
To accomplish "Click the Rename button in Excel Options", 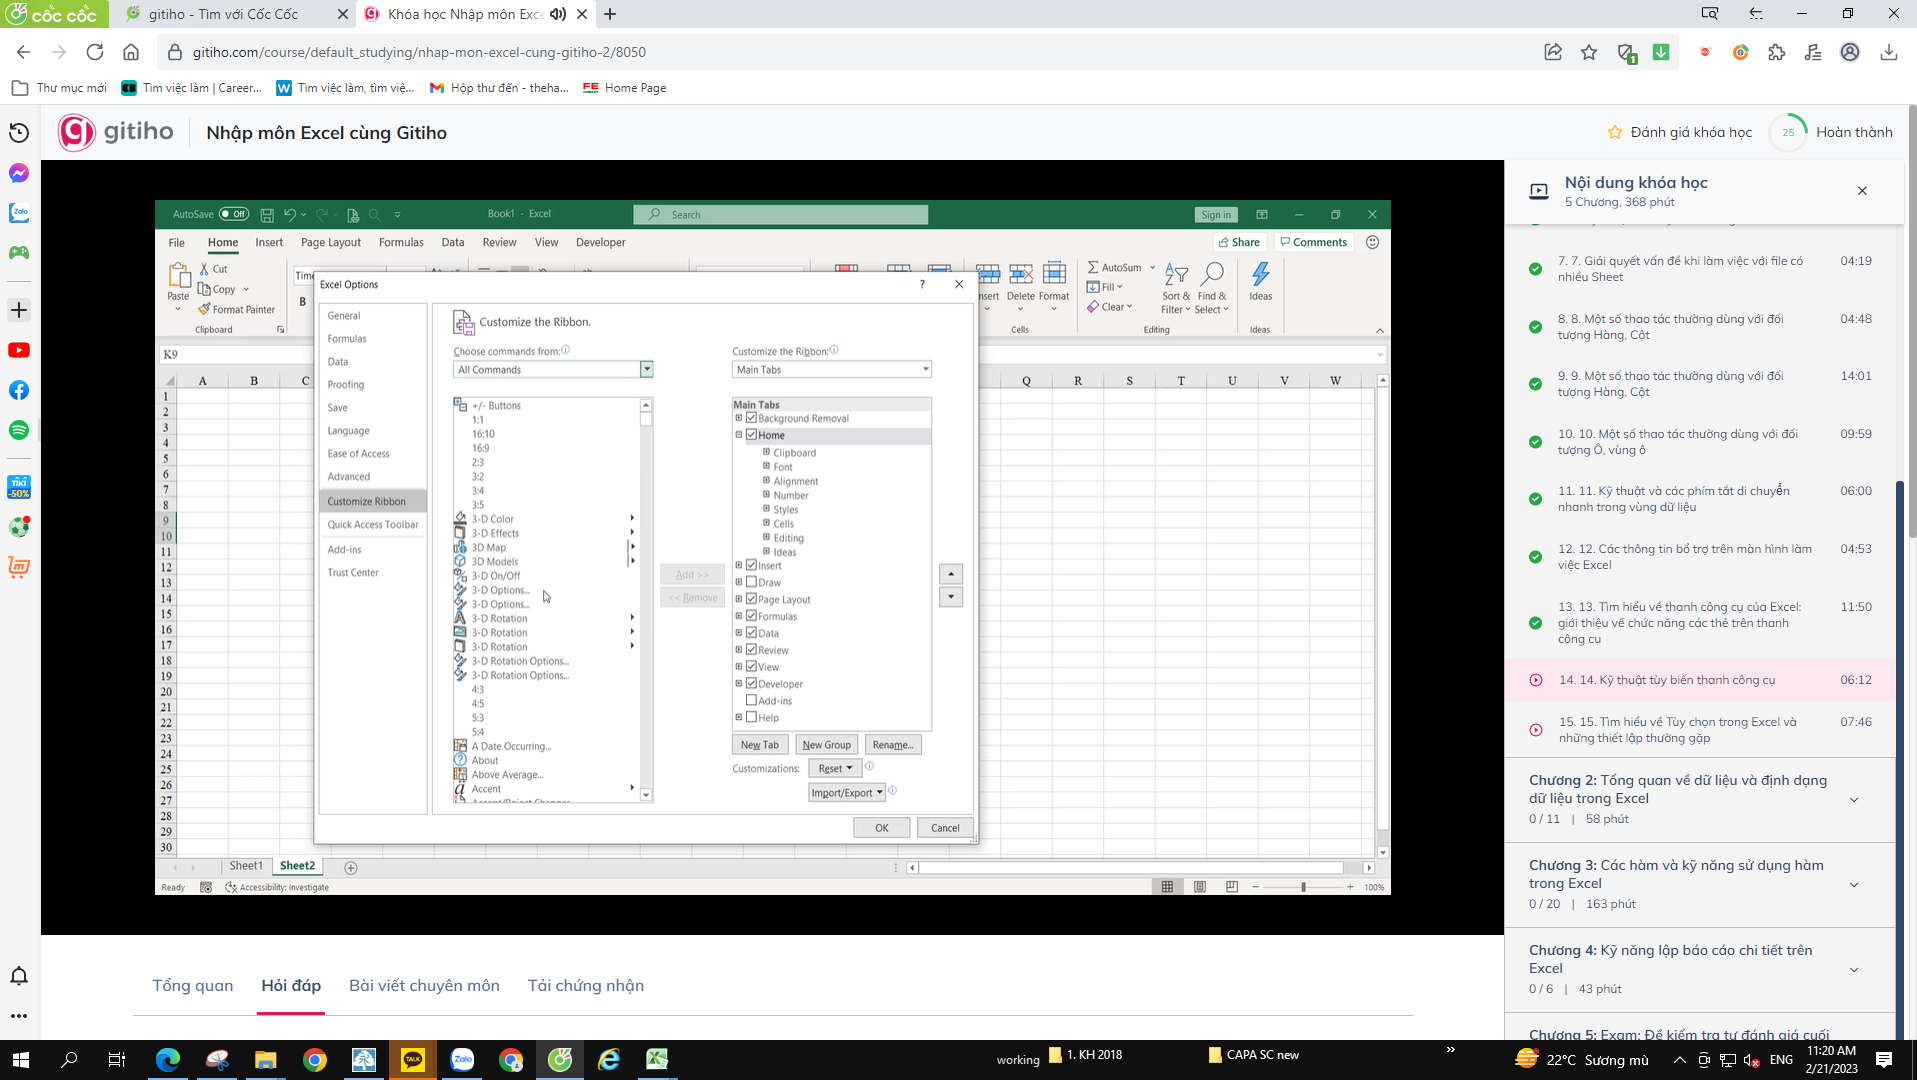I will (892, 744).
